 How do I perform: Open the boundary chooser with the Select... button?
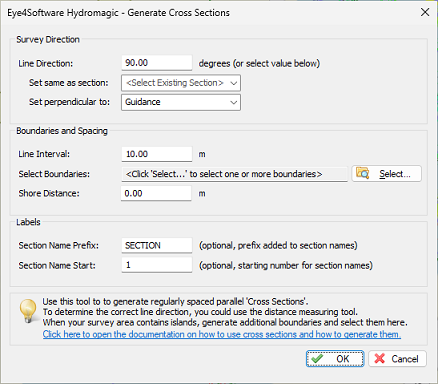[x=387, y=174]
